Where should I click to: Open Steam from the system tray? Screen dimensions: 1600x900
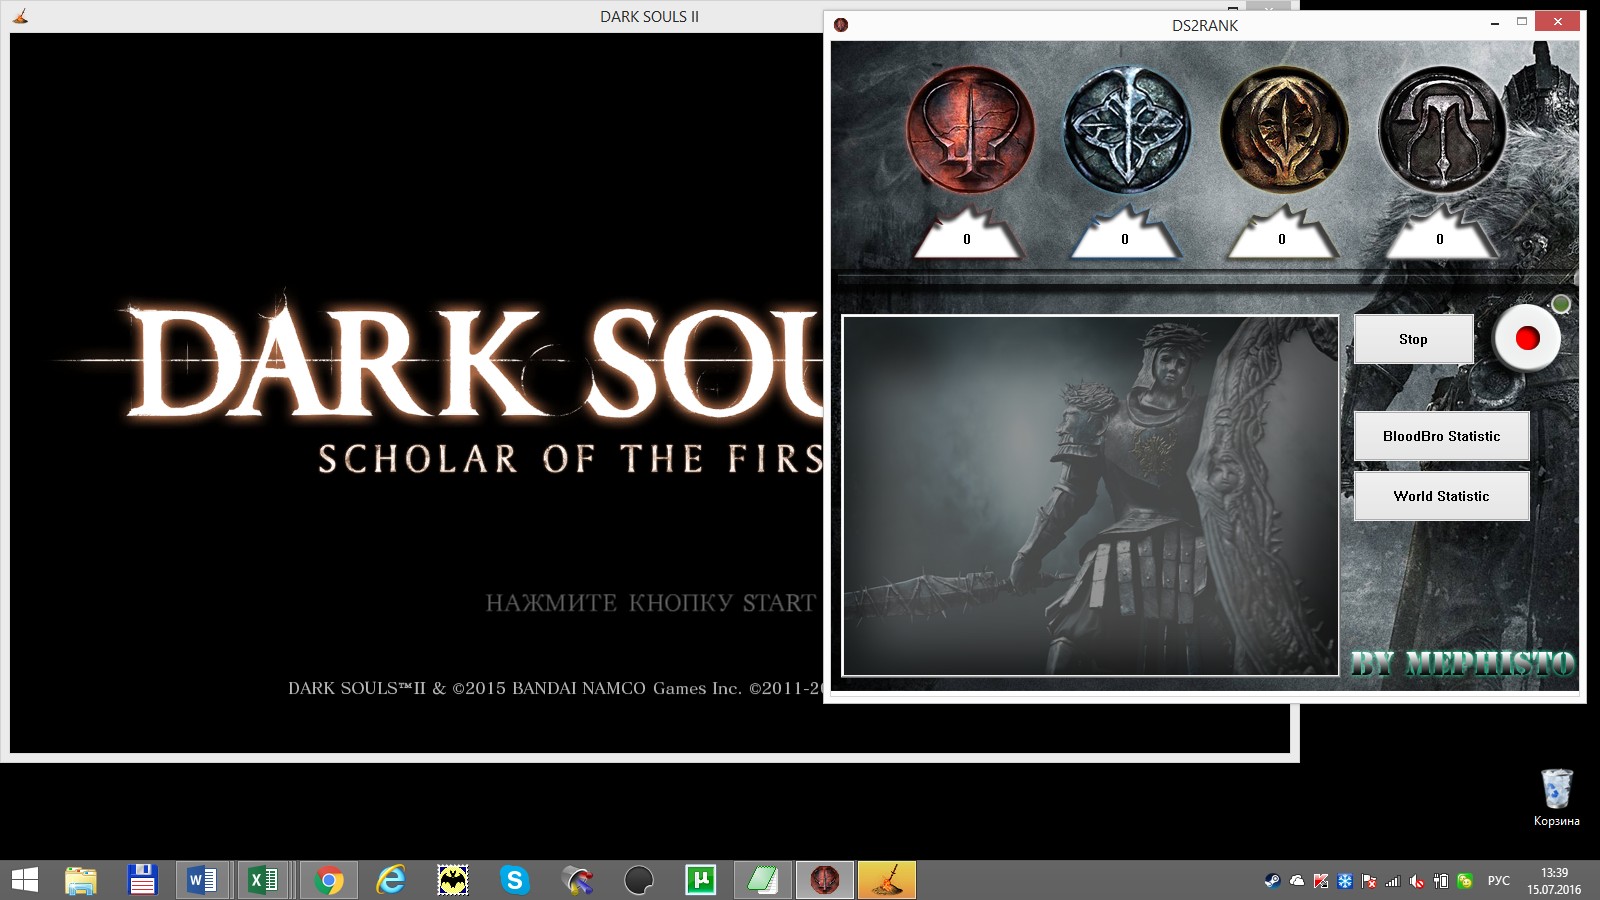pos(1272,881)
